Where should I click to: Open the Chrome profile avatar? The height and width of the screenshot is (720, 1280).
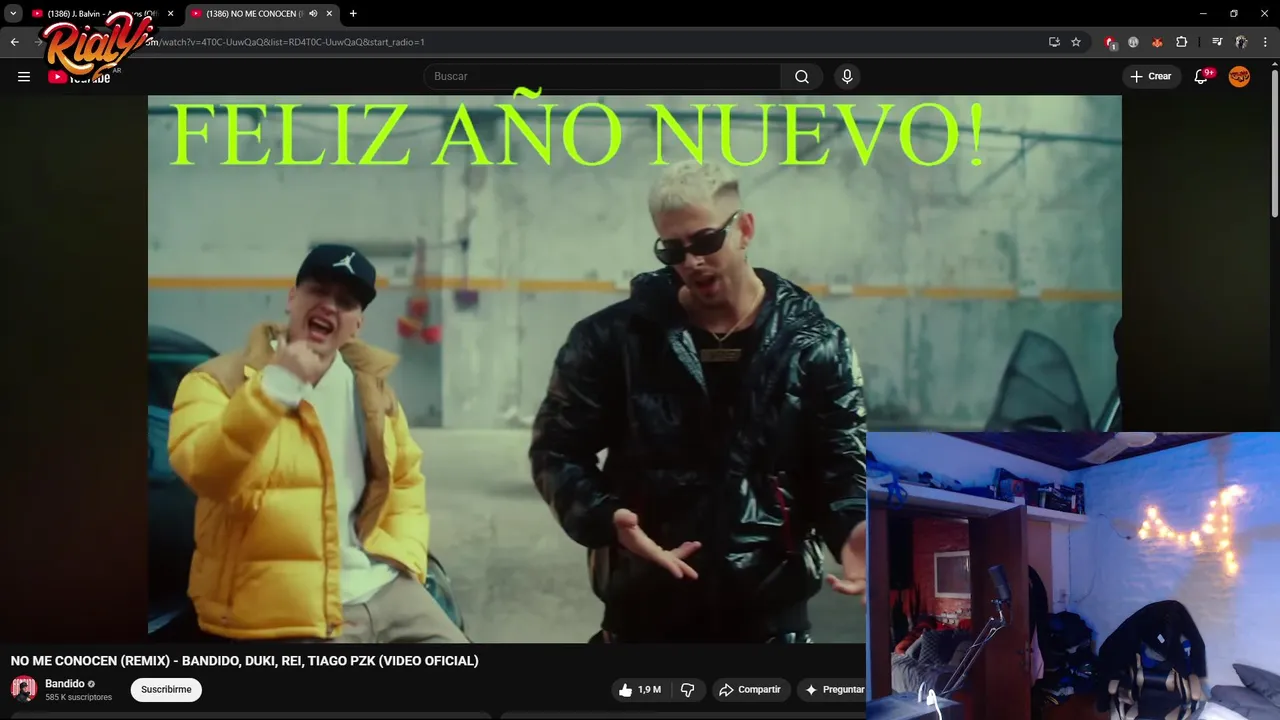pos(1241,42)
